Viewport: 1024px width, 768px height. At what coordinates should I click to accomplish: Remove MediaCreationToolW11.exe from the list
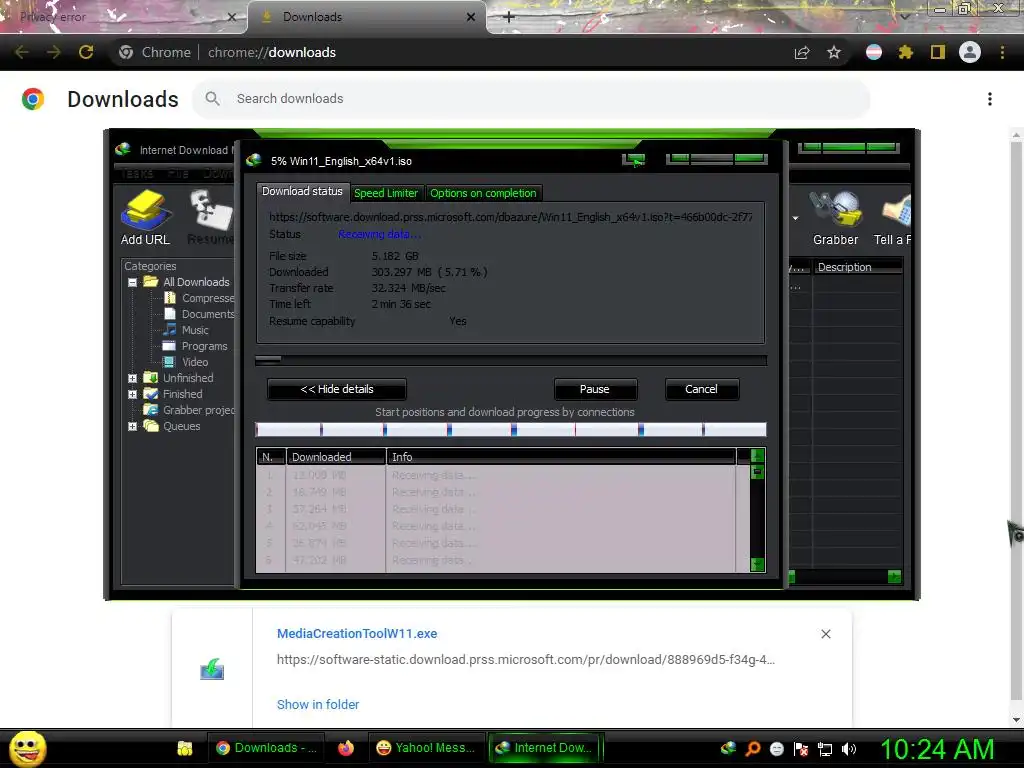pyautogui.click(x=825, y=634)
